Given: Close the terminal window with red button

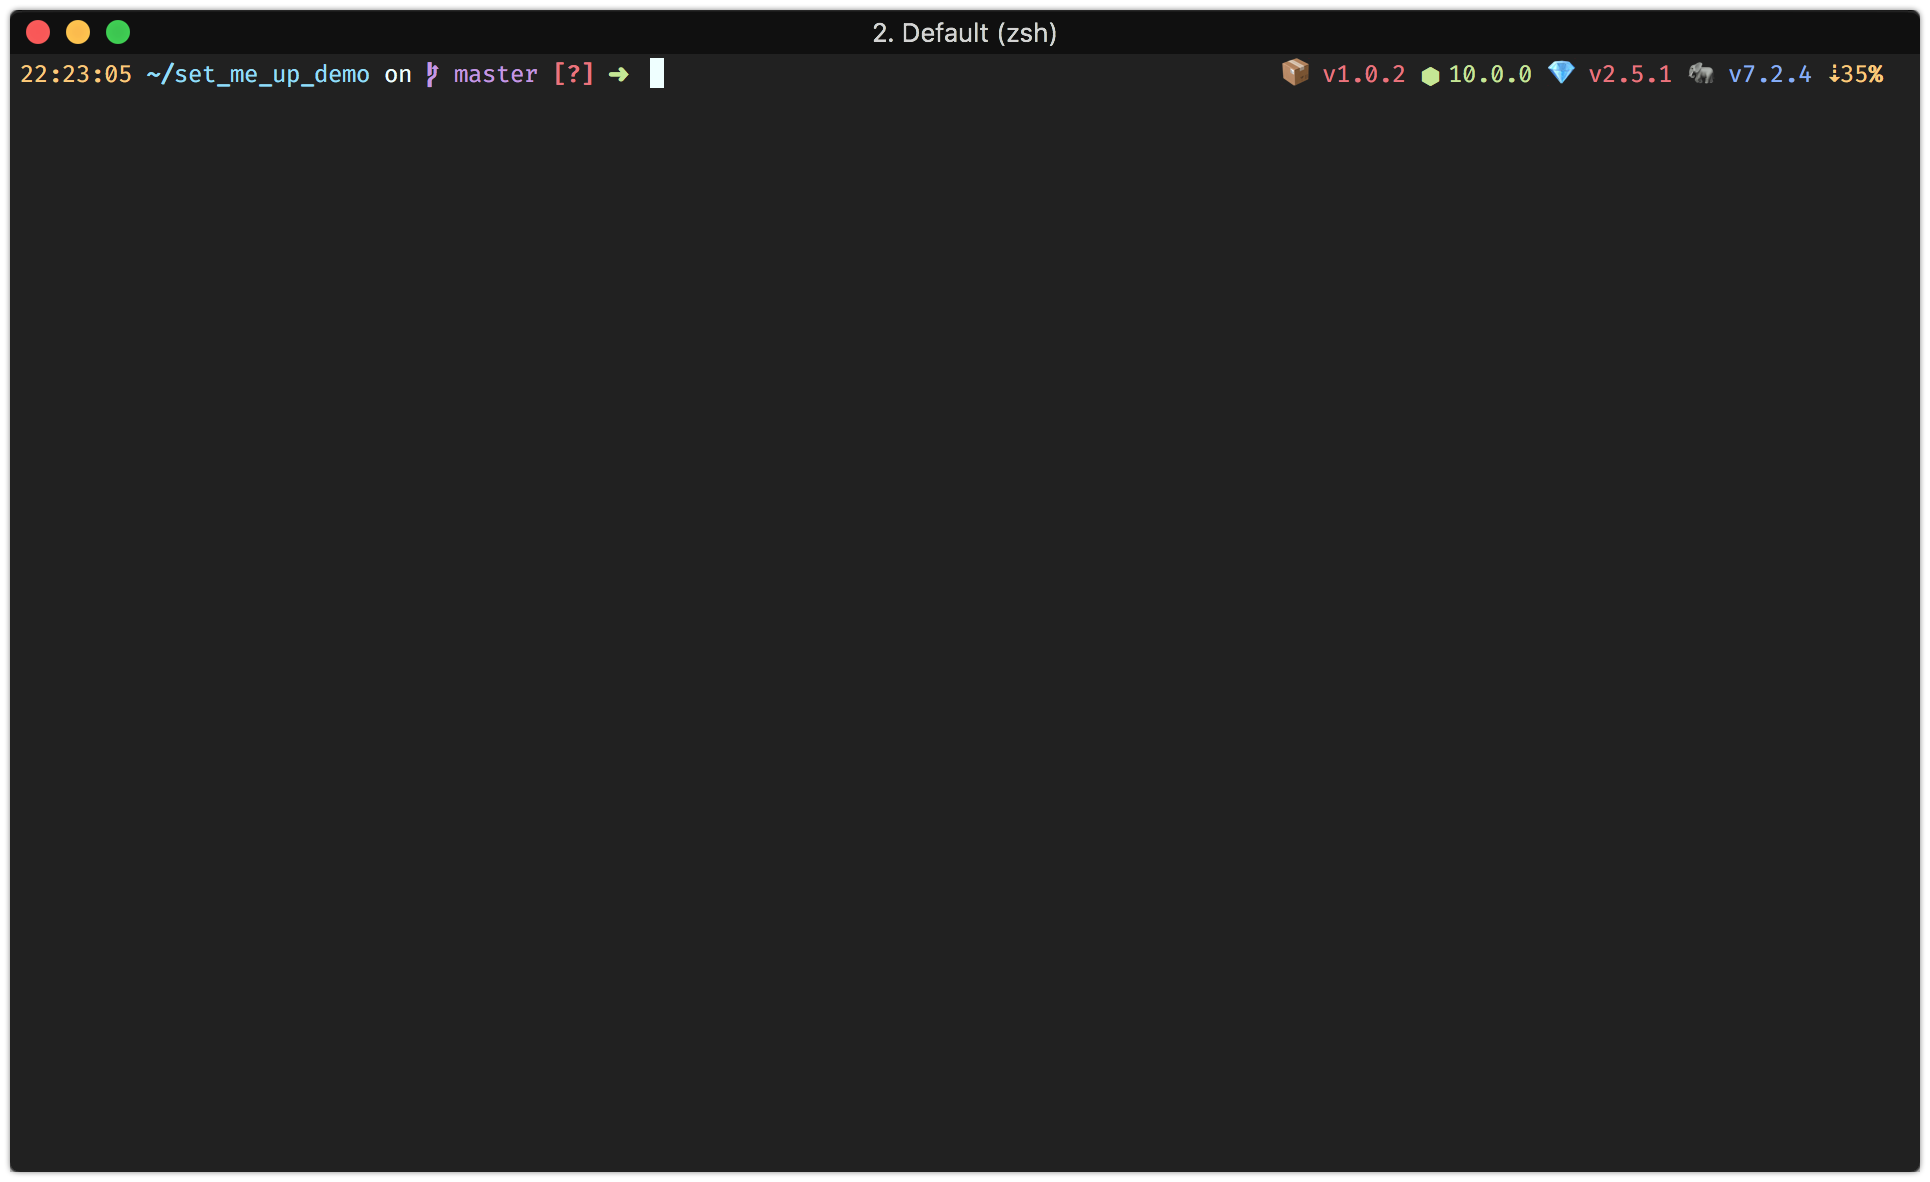Looking at the screenshot, I should pyautogui.click(x=38, y=32).
